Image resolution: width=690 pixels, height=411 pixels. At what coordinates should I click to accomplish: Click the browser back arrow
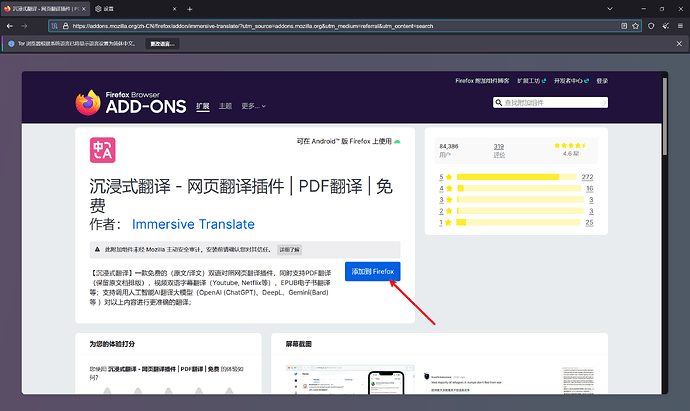[x=10, y=26]
